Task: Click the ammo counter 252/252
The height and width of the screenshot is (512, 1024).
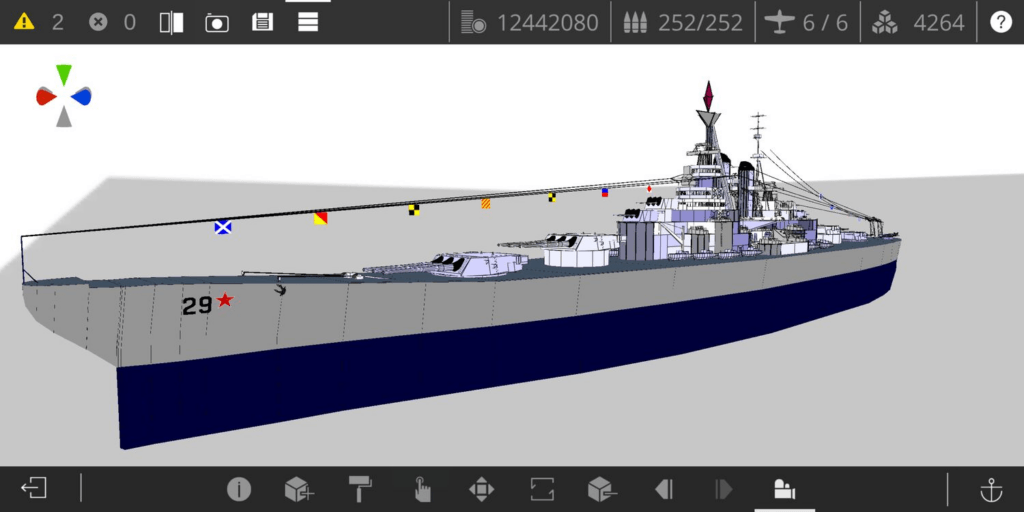Action: 685,22
